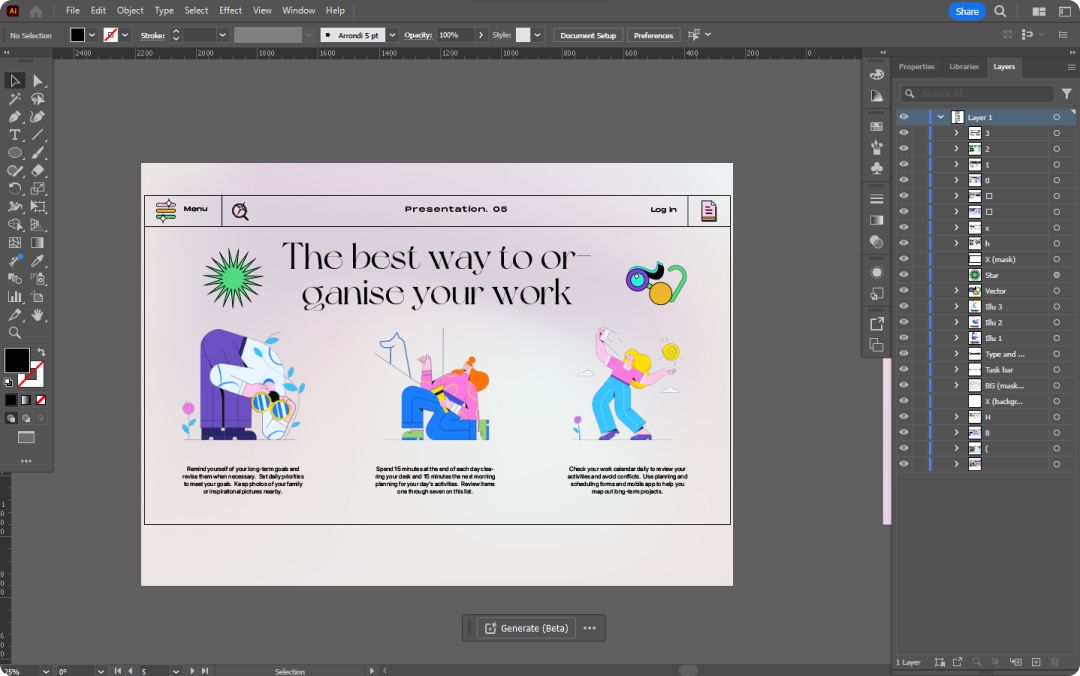This screenshot has height=676, width=1080.
Task: Select the Zoom tool in toolbar
Action: [x=15, y=333]
